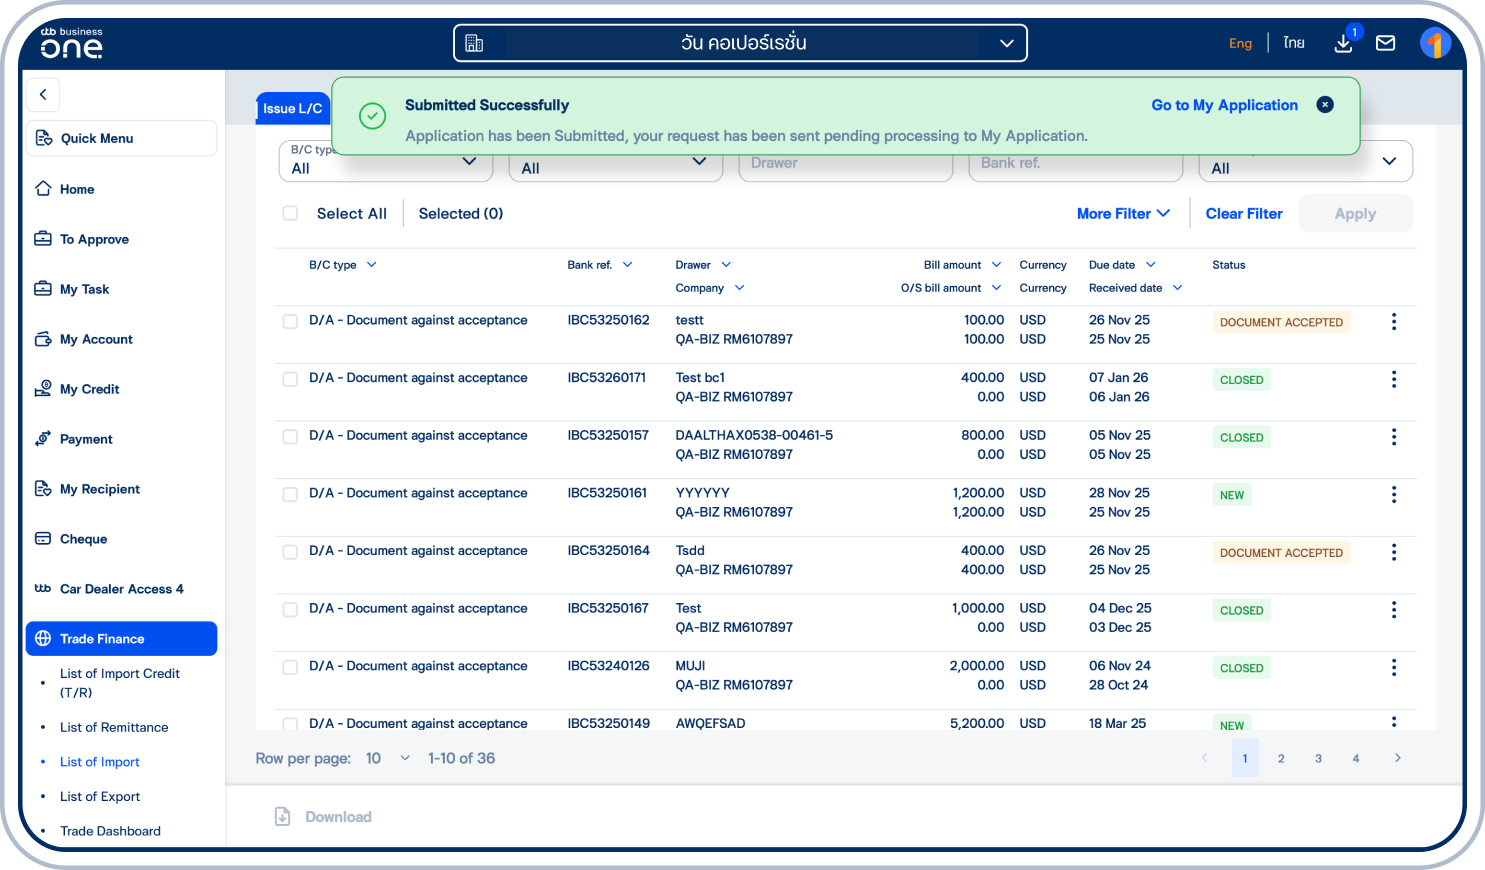This screenshot has width=1485, height=870.
Task: Click Go to My Application link
Action: pos(1224,105)
